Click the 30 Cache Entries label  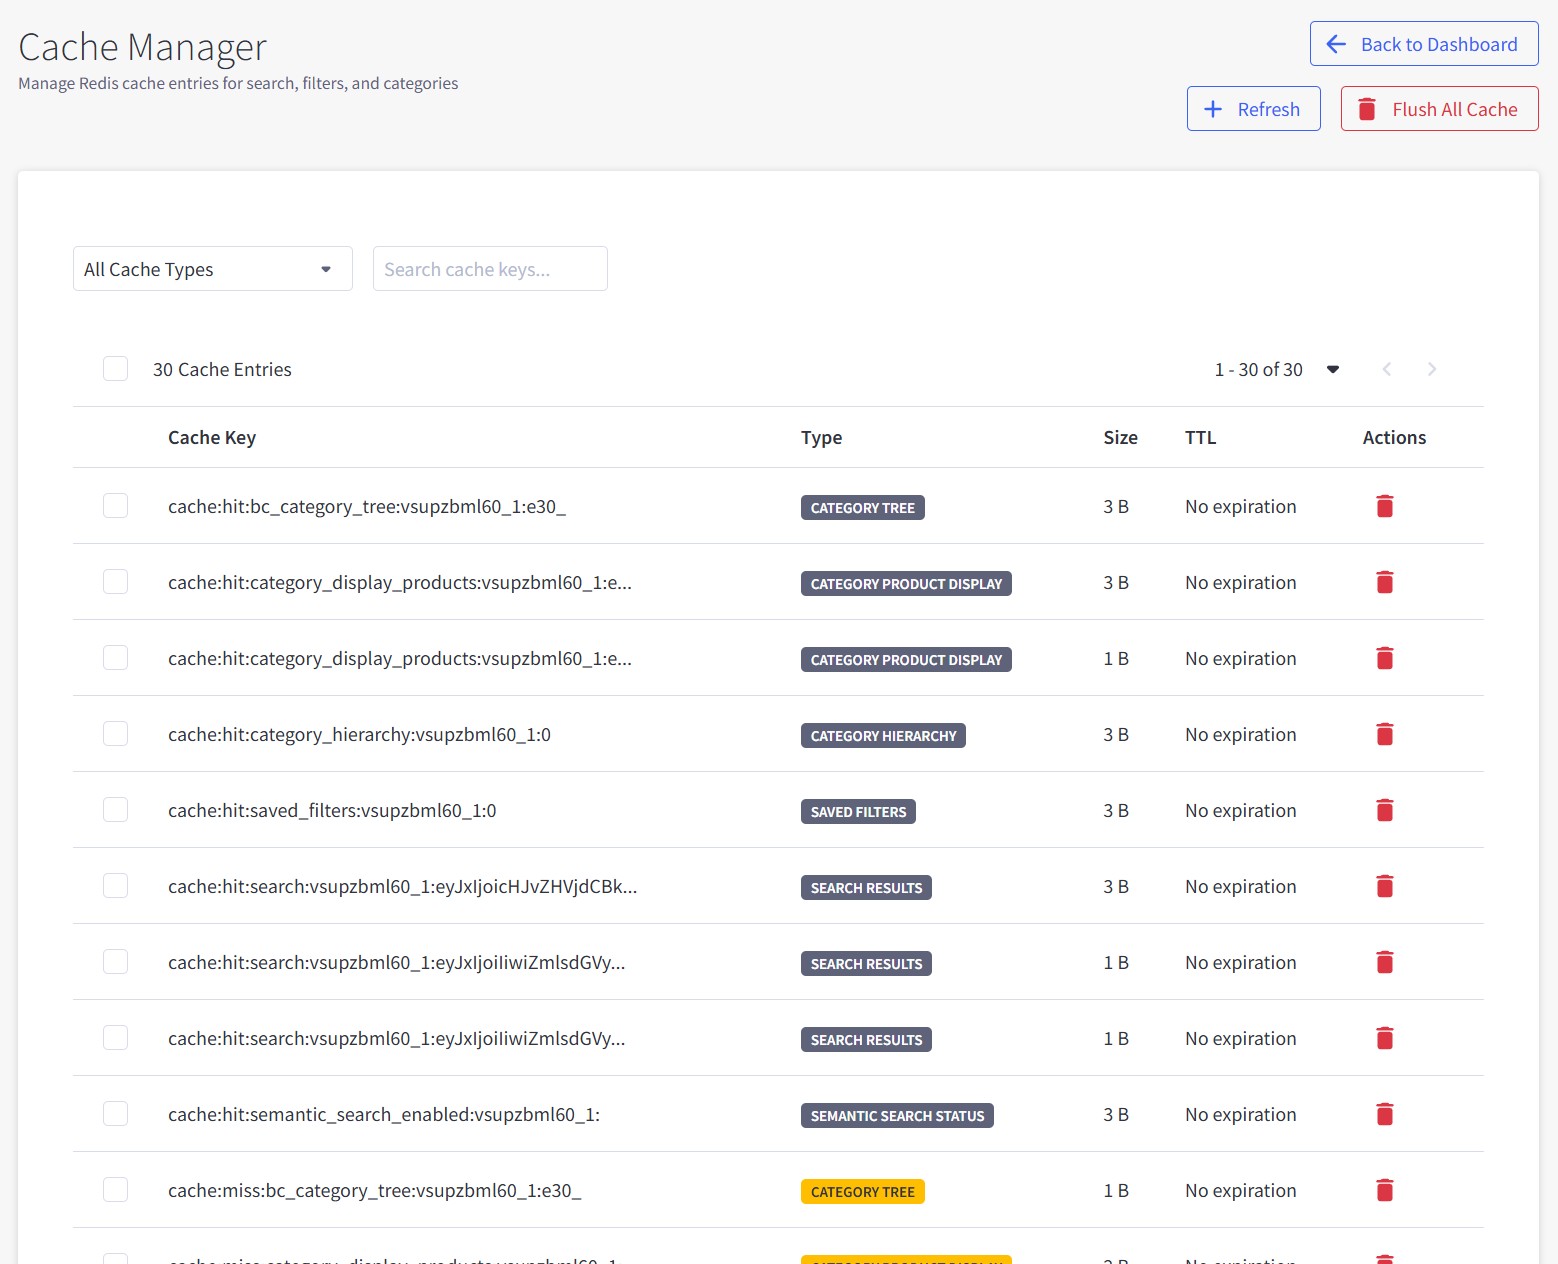(222, 369)
